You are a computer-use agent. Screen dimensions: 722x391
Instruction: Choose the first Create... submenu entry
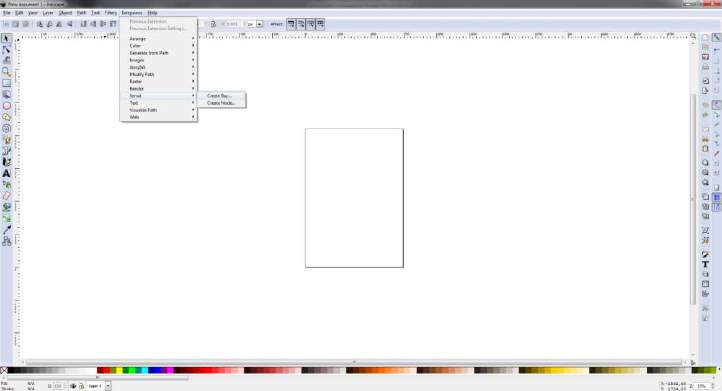point(221,96)
